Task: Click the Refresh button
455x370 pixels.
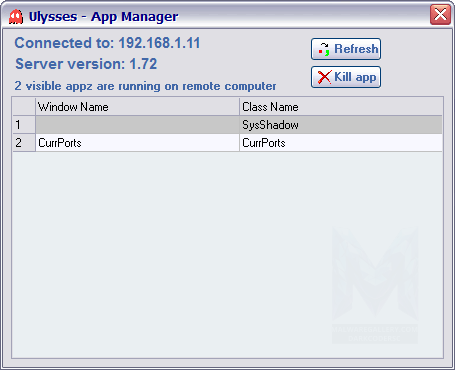Action: tap(346, 49)
